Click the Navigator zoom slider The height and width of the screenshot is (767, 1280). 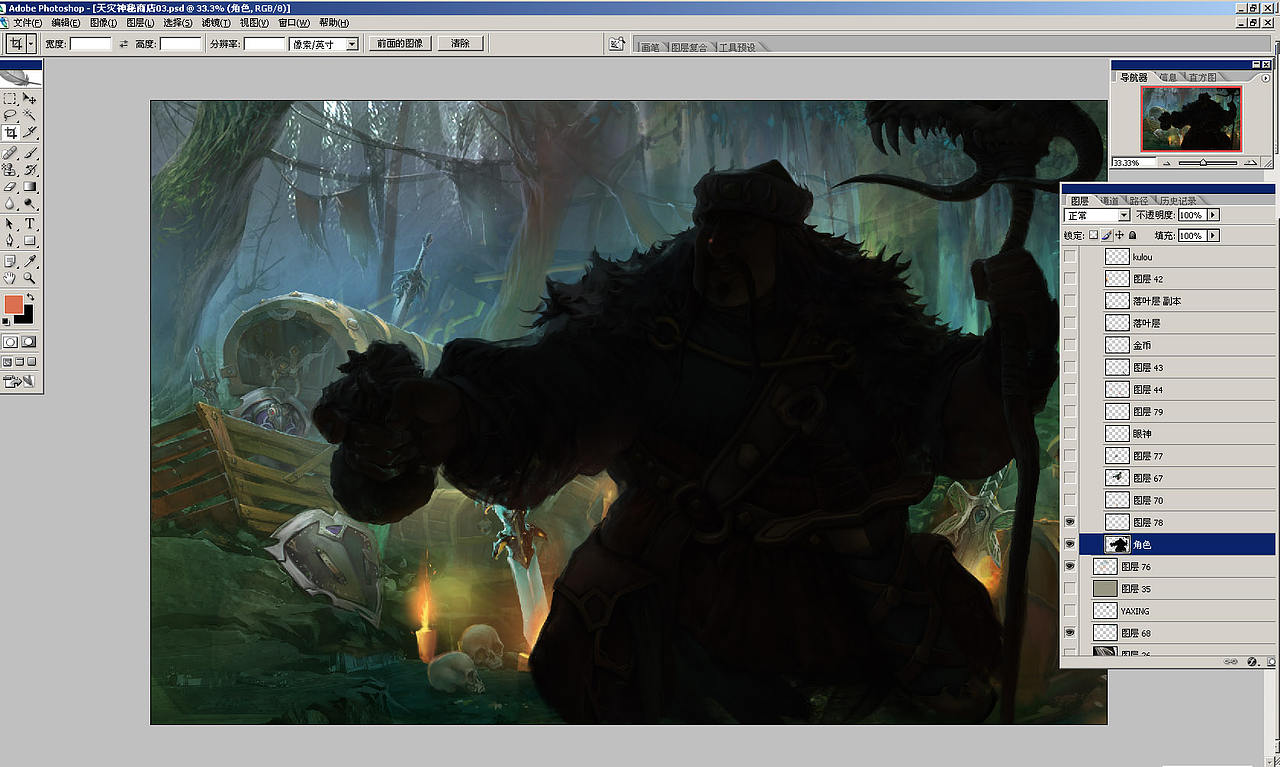(x=1205, y=162)
